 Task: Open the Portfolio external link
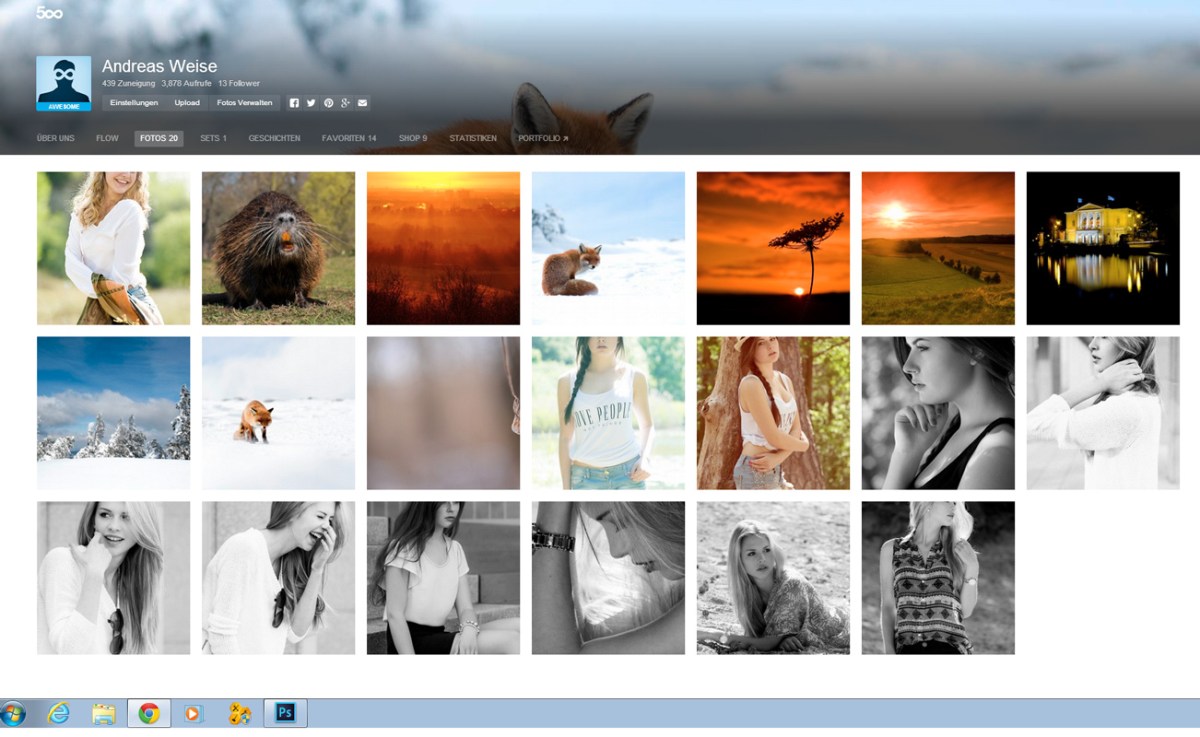pyautogui.click(x=542, y=138)
